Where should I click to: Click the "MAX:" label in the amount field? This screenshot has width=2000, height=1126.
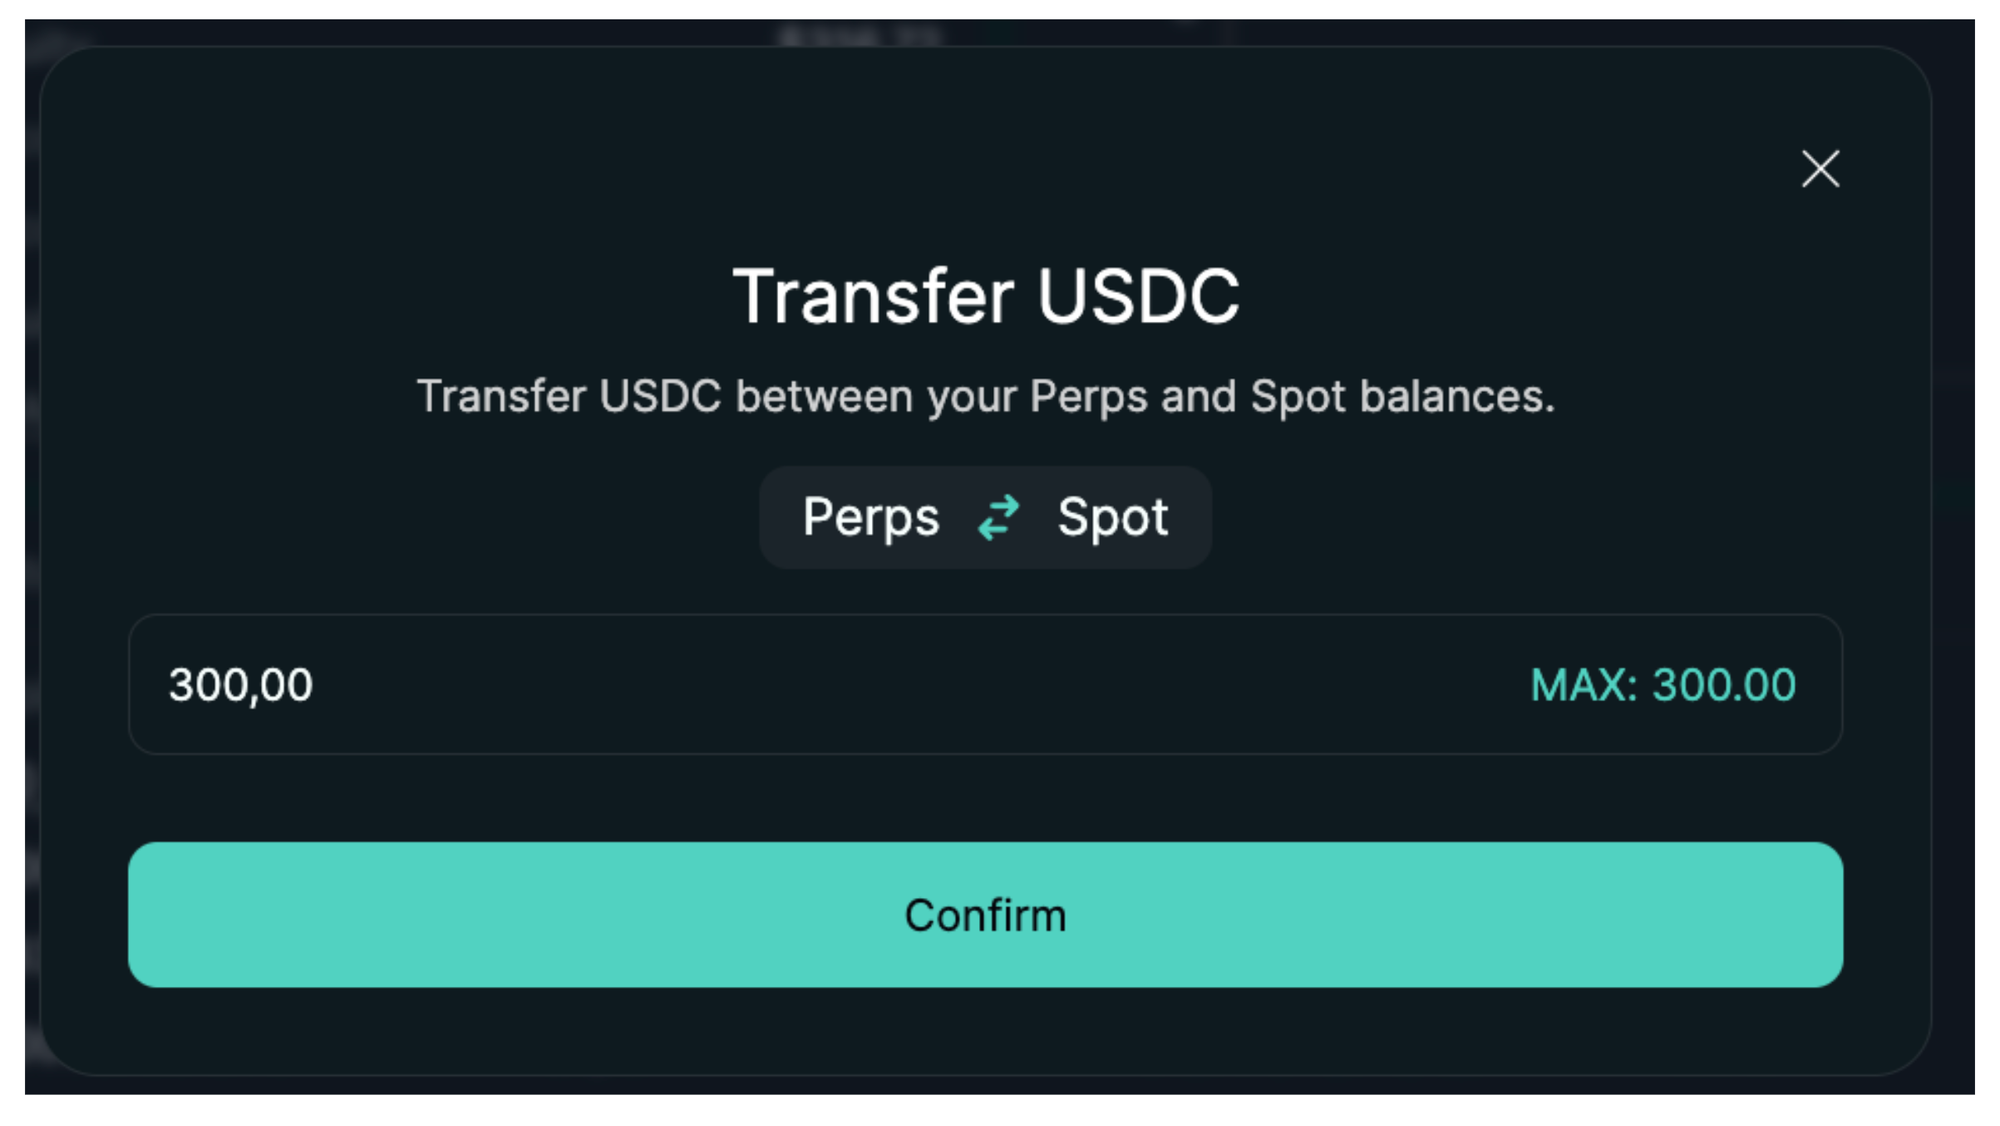(x=1584, y=686)
